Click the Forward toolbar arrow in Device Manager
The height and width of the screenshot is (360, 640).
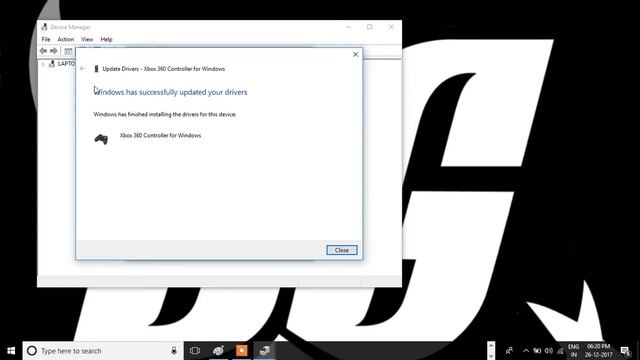[53, 51]
